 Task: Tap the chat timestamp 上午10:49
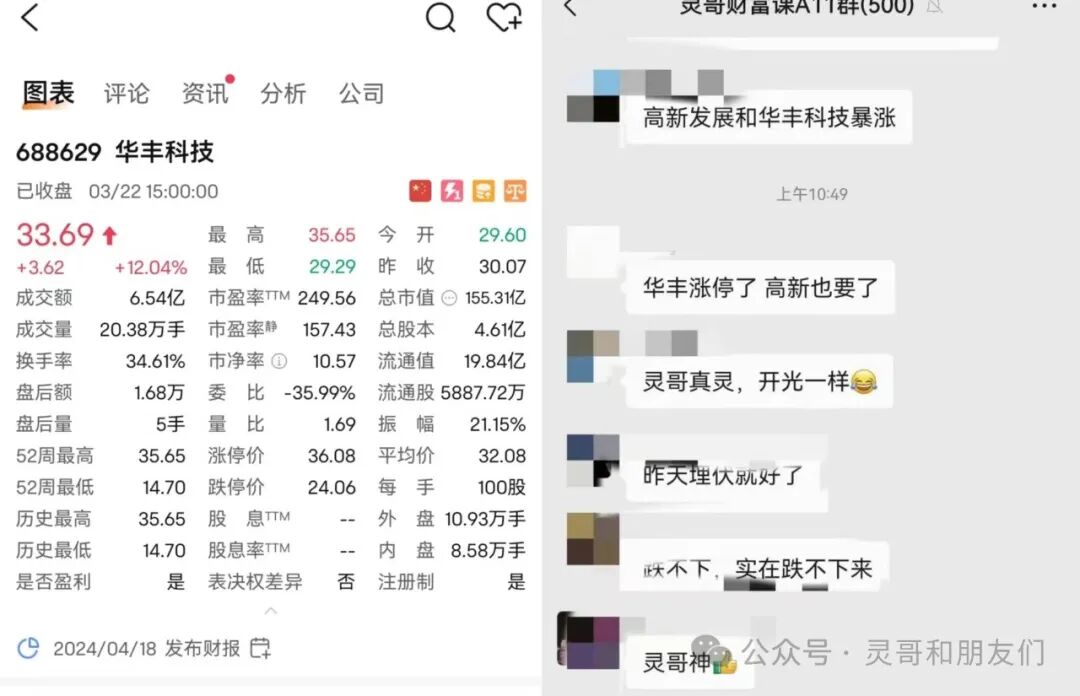pos(812,194)
